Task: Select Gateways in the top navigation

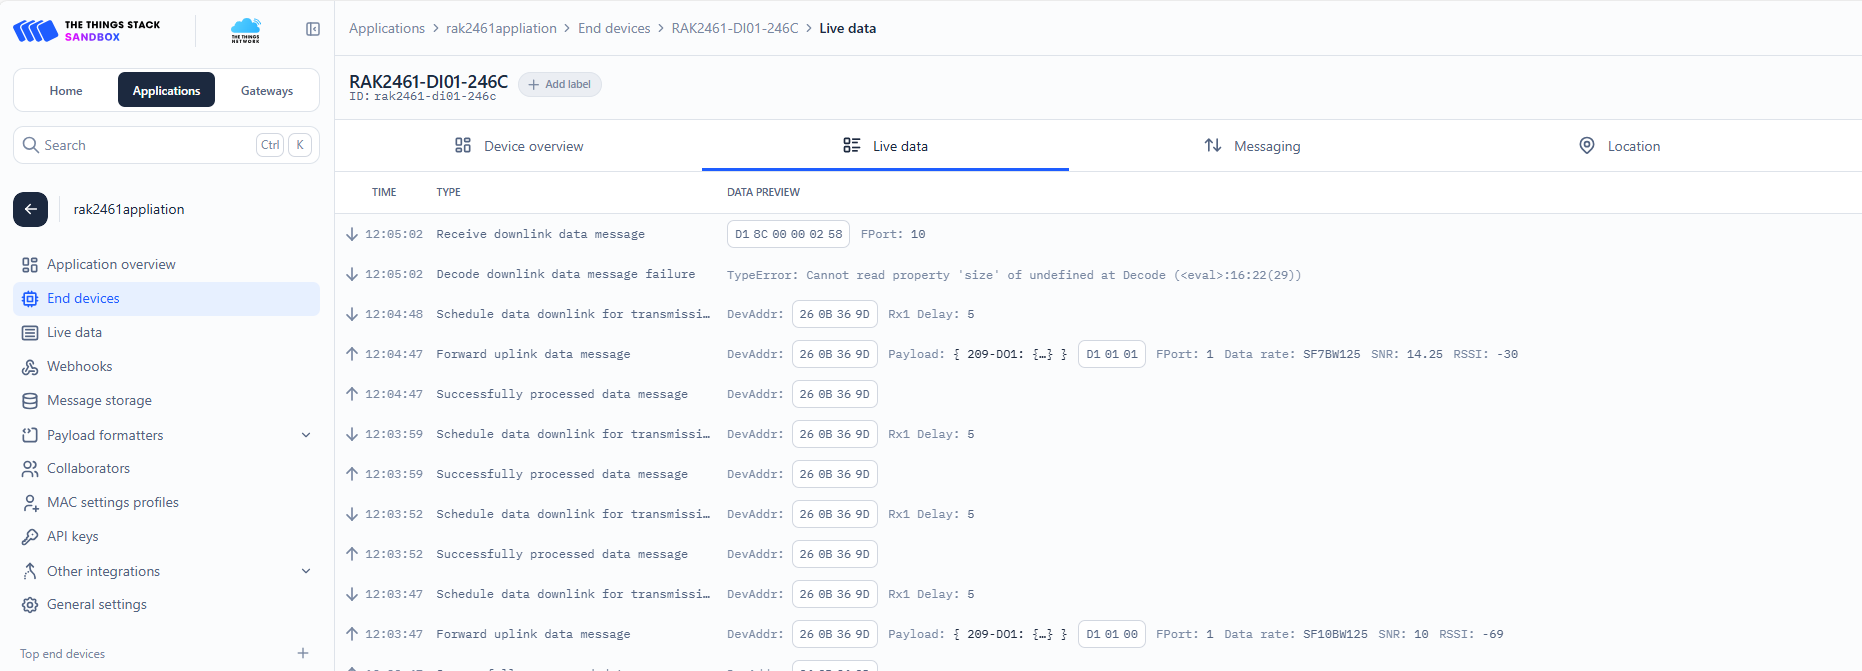Action: [267, 90]
